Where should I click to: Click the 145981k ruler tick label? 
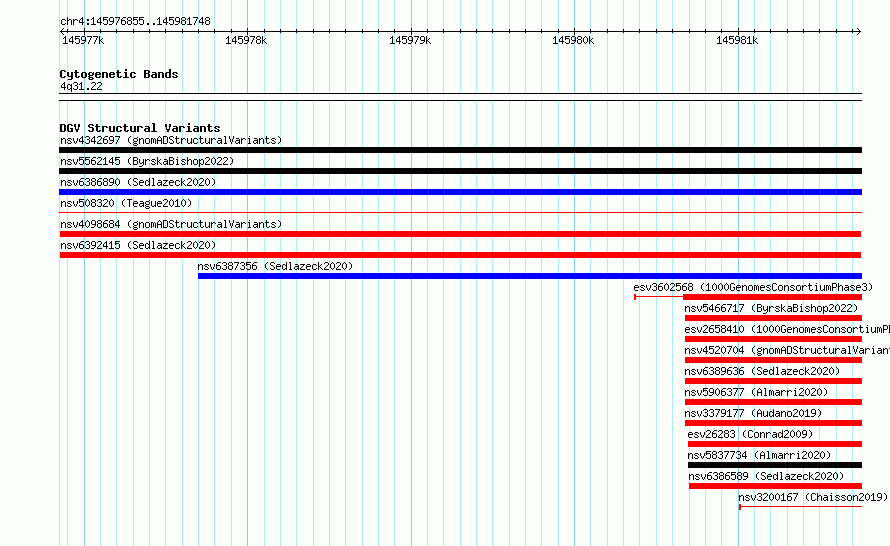[x=737, y=40]
